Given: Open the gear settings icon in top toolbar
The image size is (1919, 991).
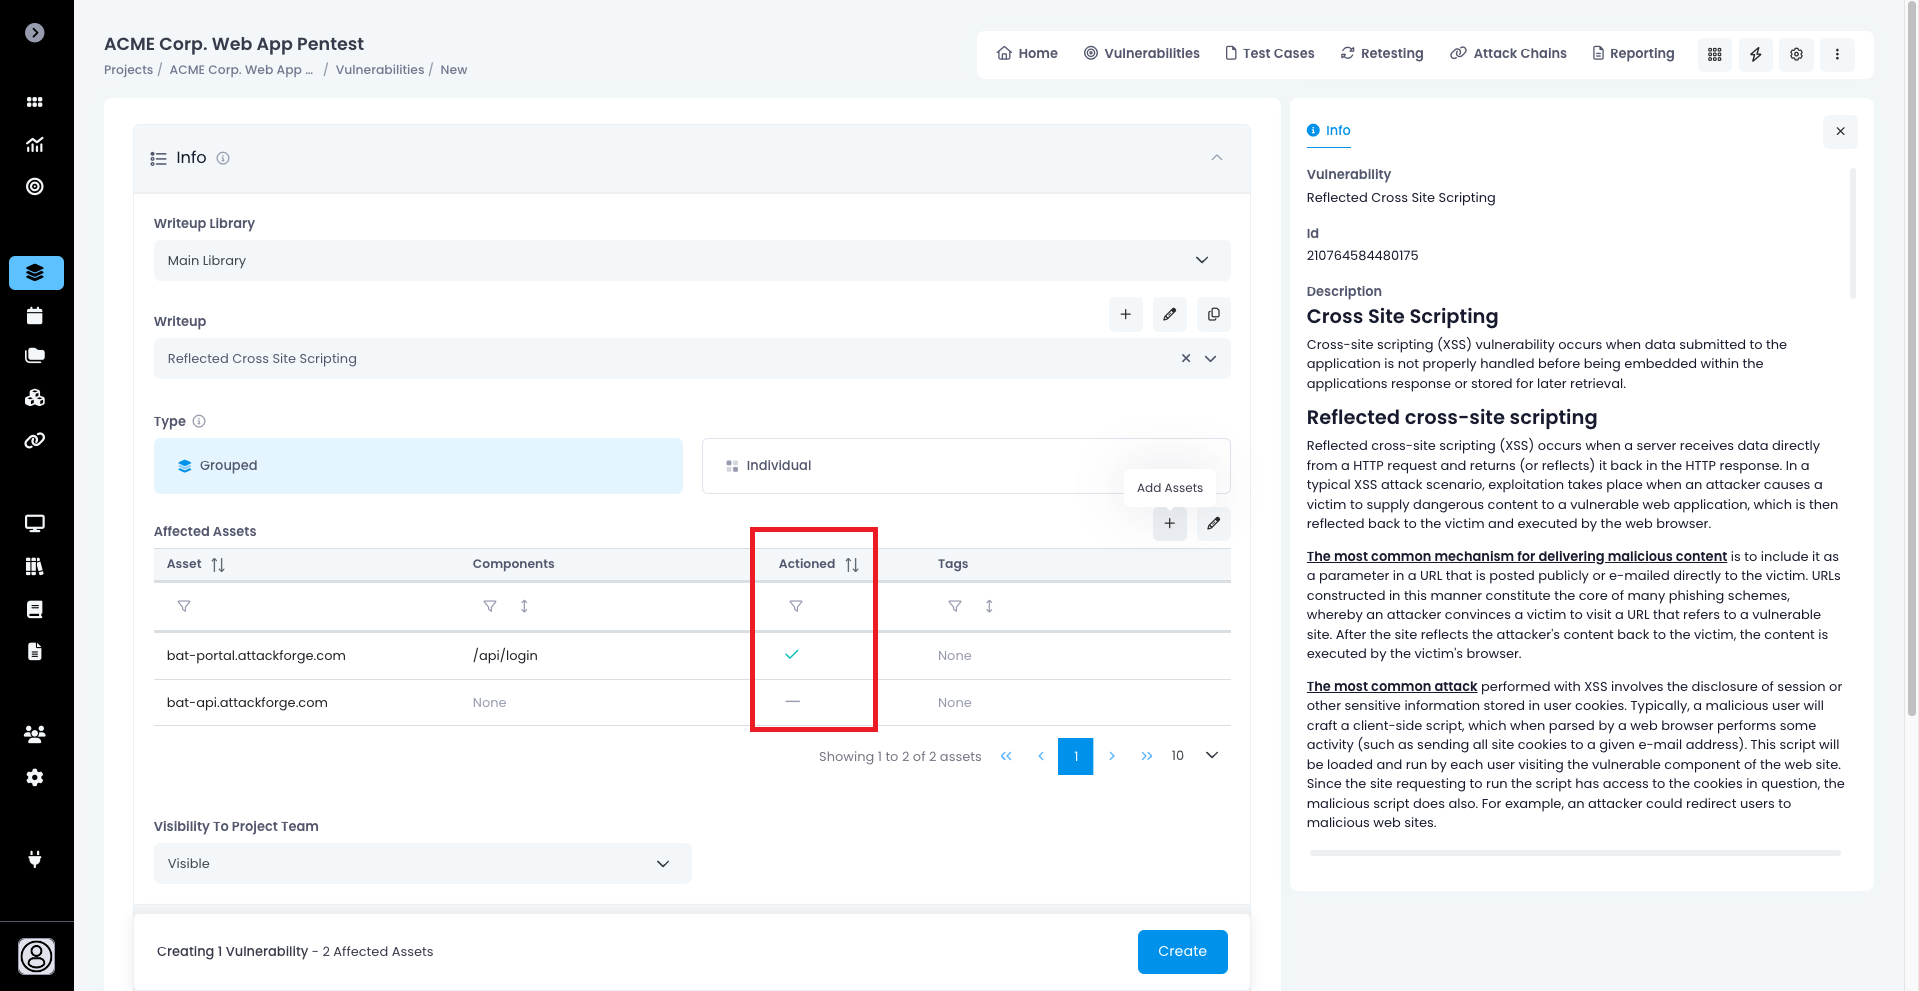Looking at the screenshot, I should (x=1796, y=54).
